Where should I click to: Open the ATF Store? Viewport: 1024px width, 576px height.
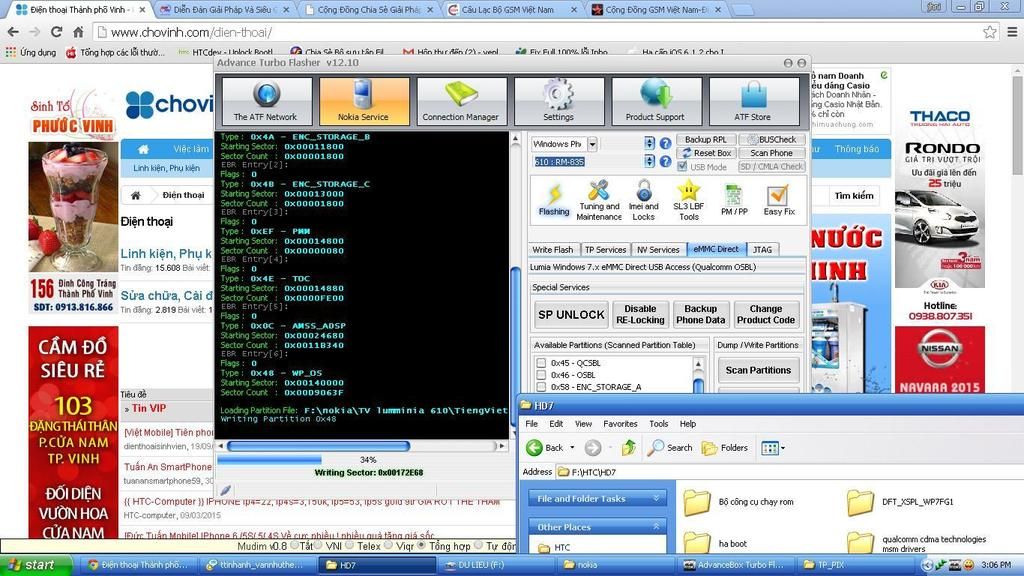[x=753, y=101]
